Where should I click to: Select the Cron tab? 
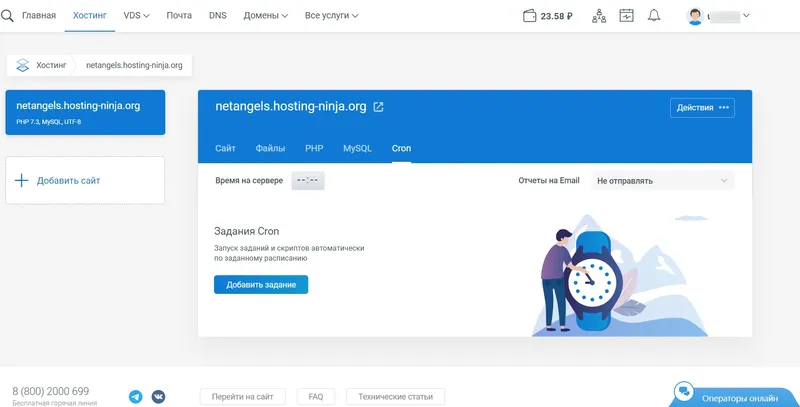click(402, 148)
